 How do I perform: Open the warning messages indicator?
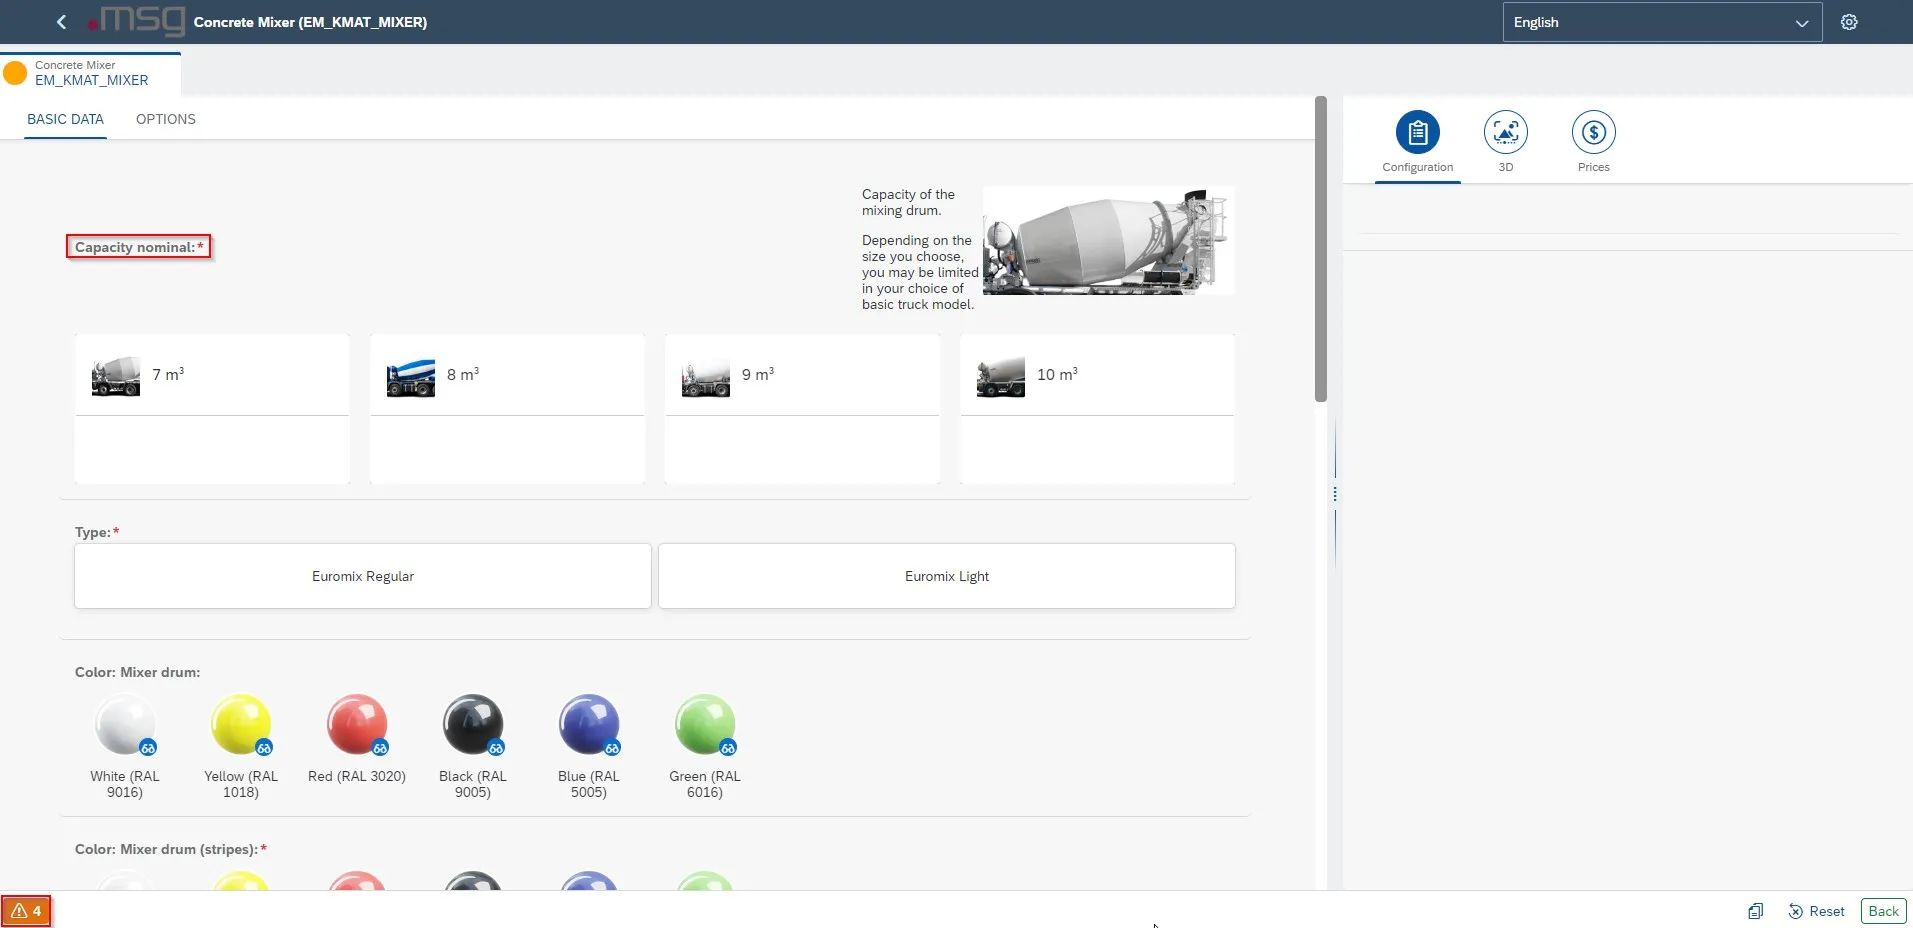tap(27, 911)
